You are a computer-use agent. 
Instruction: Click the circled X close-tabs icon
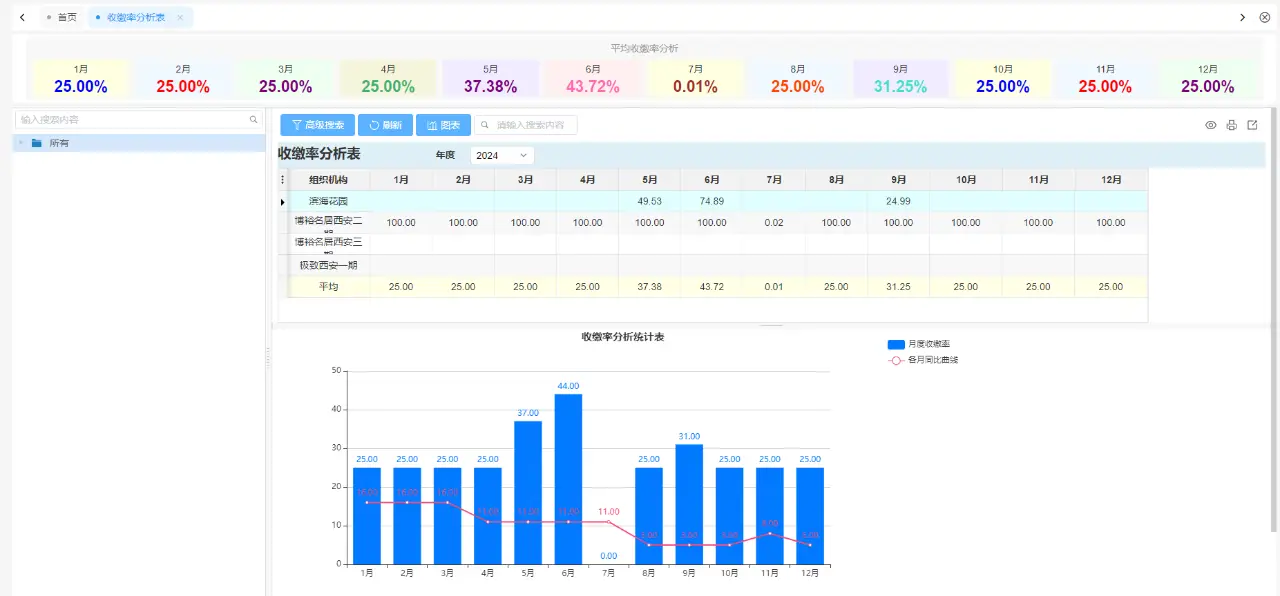click(x=1264, y=17)
